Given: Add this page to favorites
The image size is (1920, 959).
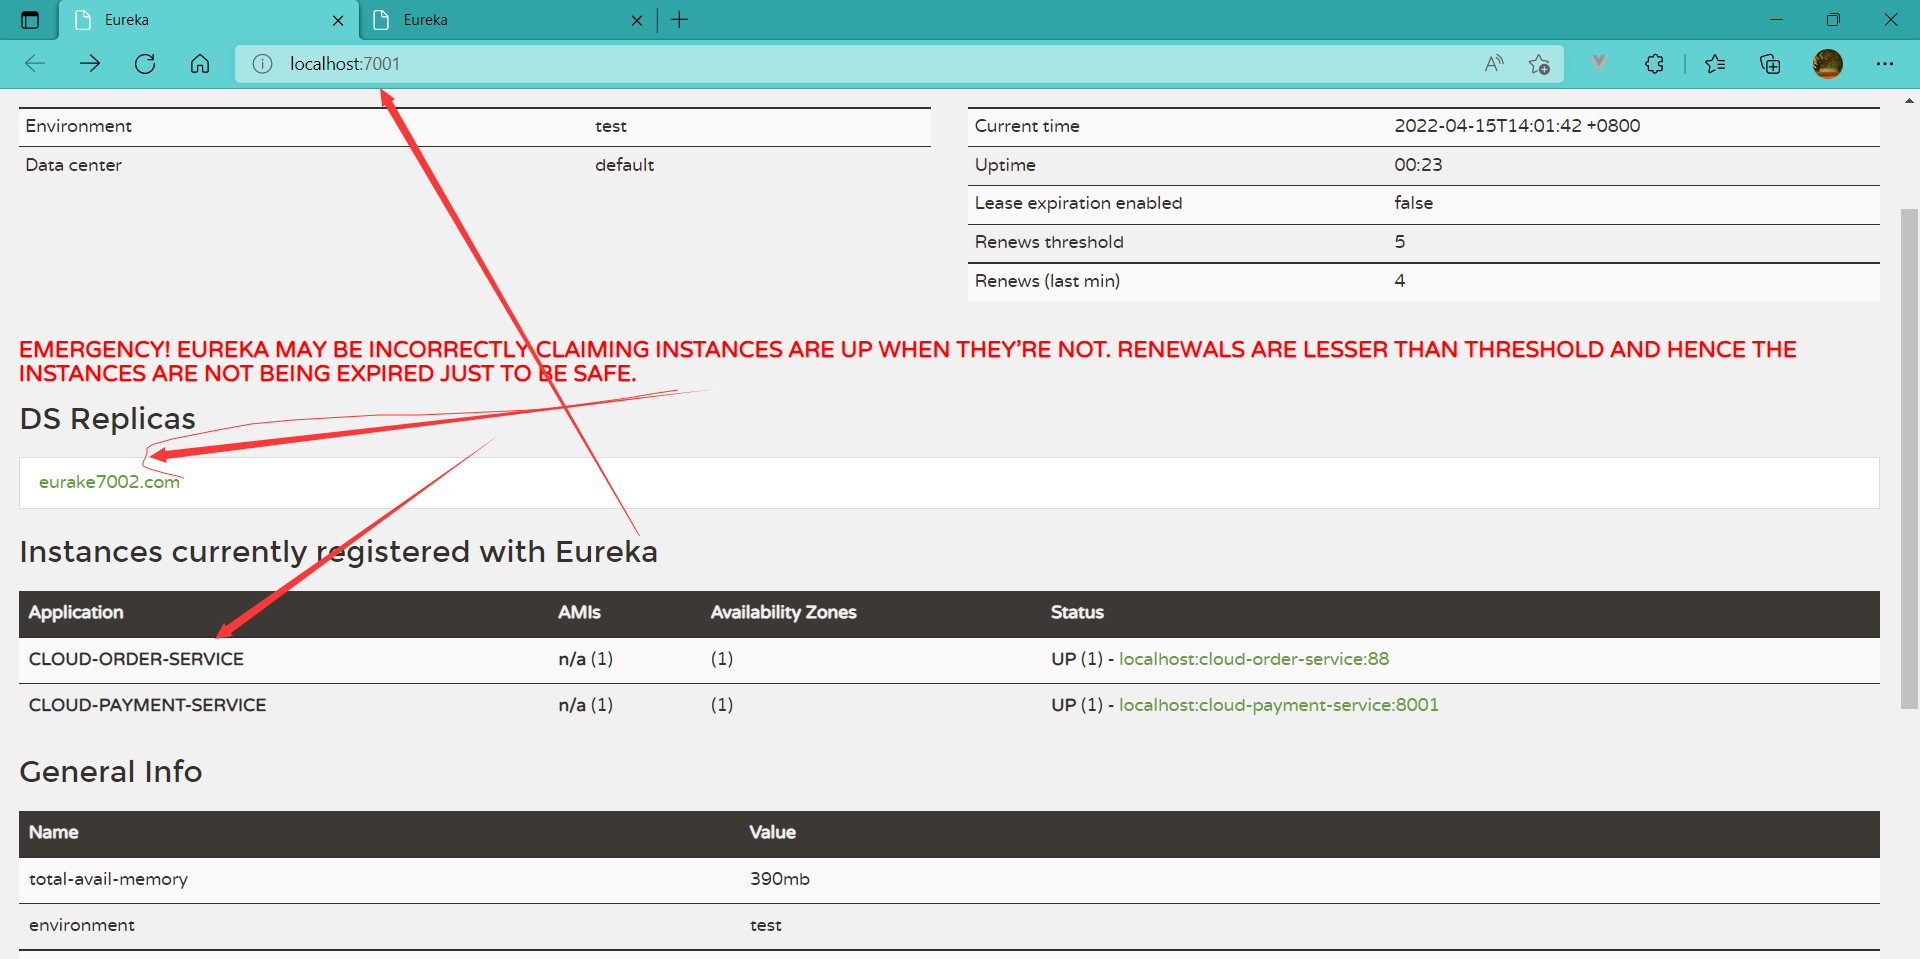Looking at the screenshot, I should coord(1539,64).
